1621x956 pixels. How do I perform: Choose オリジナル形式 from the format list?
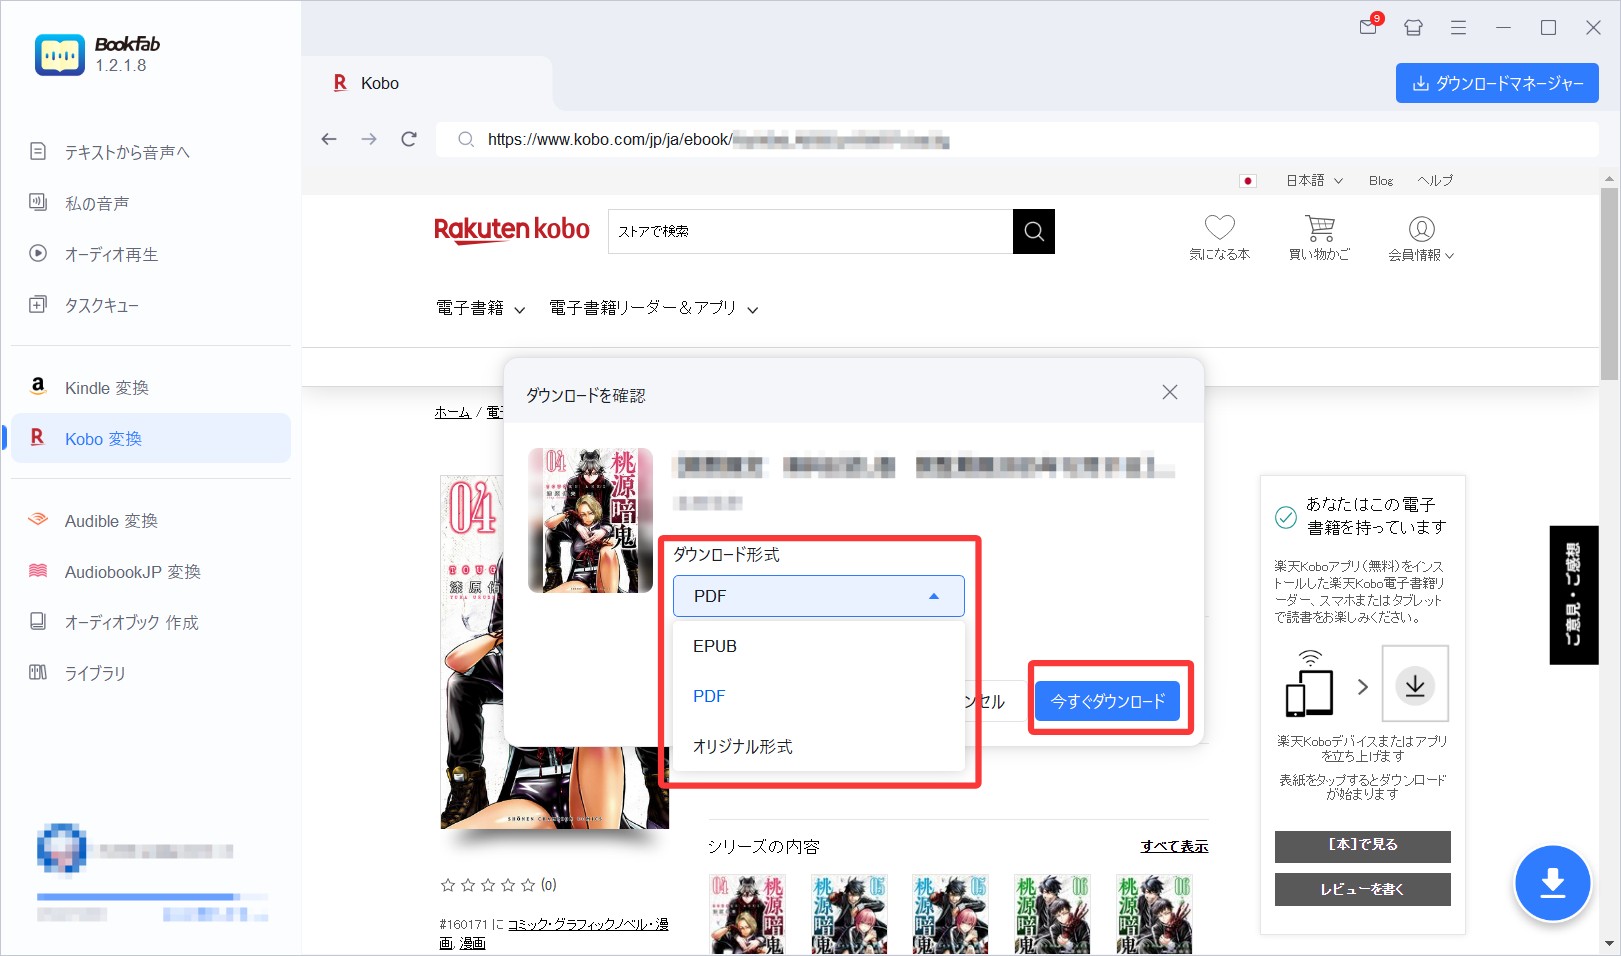pos(742,747)
